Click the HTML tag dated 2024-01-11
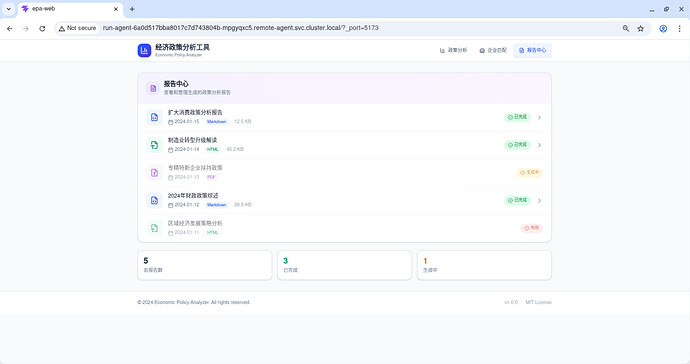The height and width of the screenshot is (364, 690). 213,232
